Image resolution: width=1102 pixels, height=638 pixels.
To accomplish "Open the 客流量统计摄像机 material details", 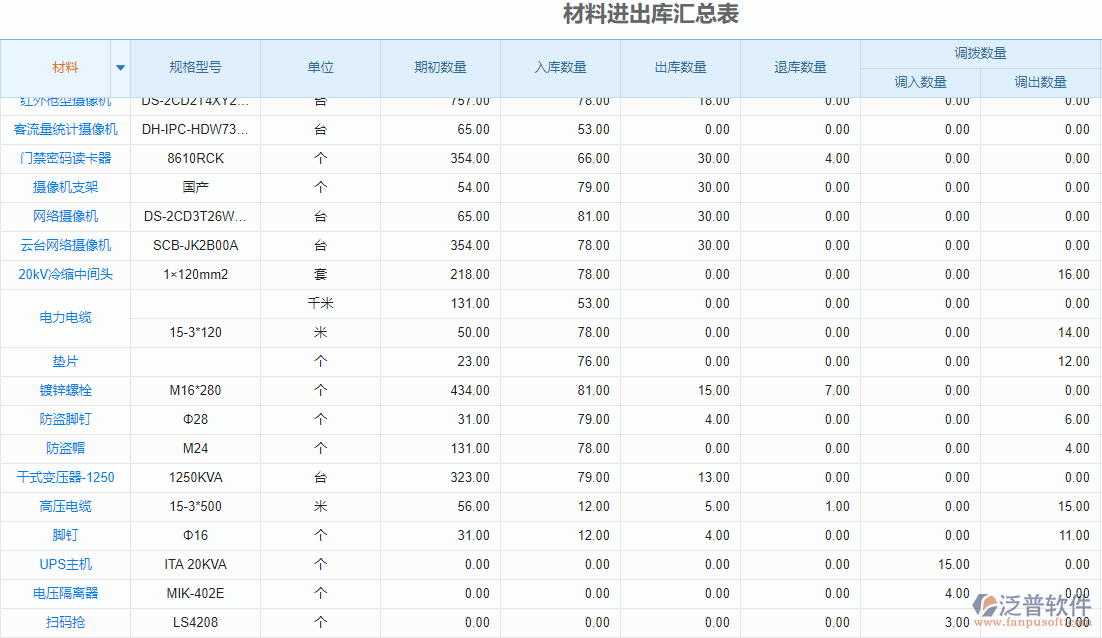I will coord(64,129).
